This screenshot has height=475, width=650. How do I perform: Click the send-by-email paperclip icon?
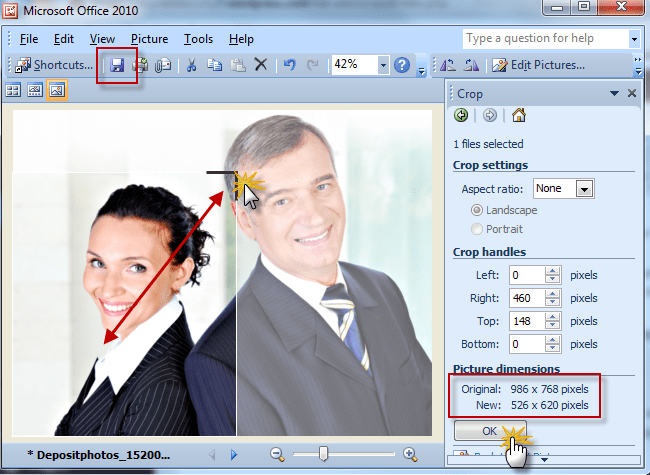click(163, 65)
